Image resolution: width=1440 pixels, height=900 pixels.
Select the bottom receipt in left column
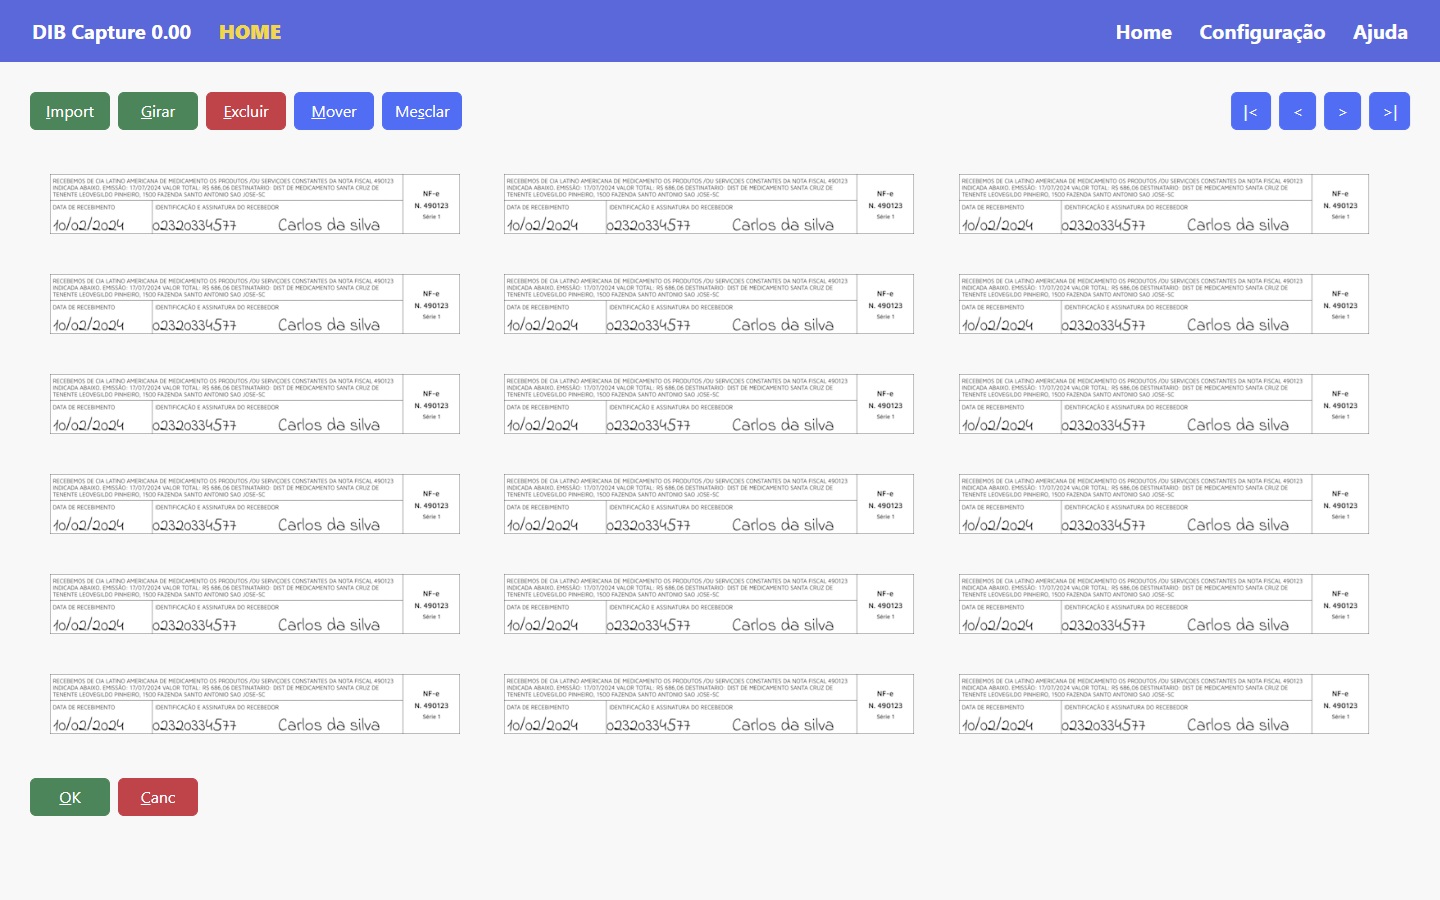coord(255,704)
